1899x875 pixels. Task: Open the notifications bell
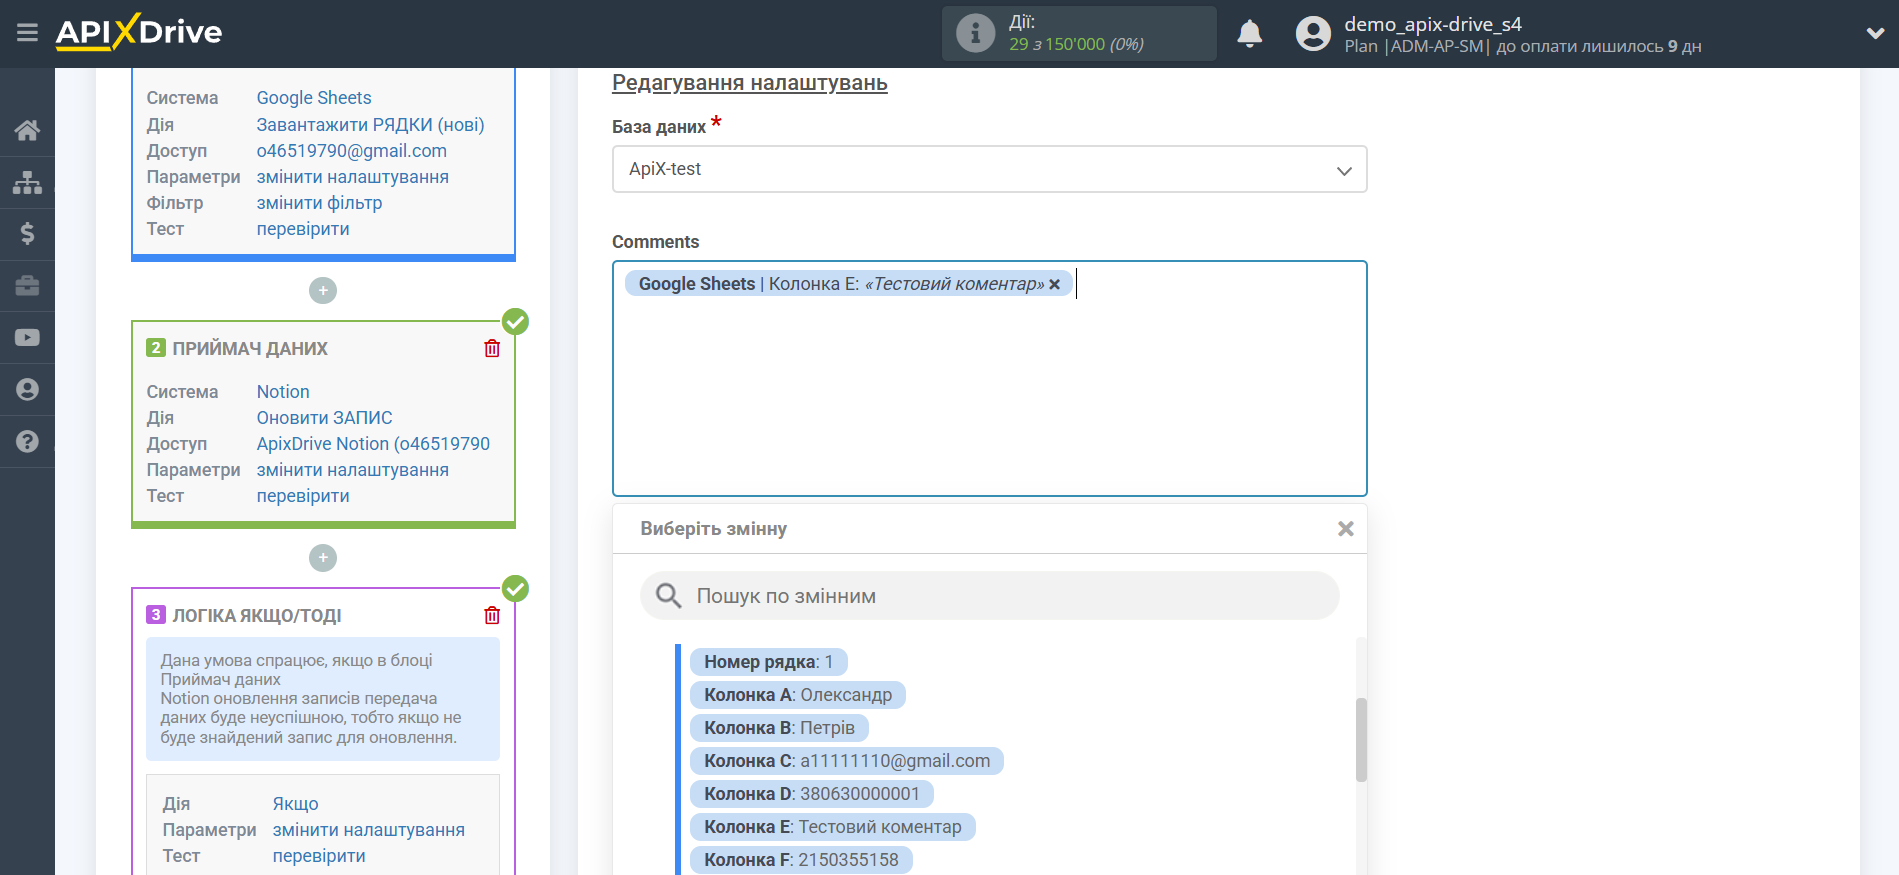click(1250, 34)
